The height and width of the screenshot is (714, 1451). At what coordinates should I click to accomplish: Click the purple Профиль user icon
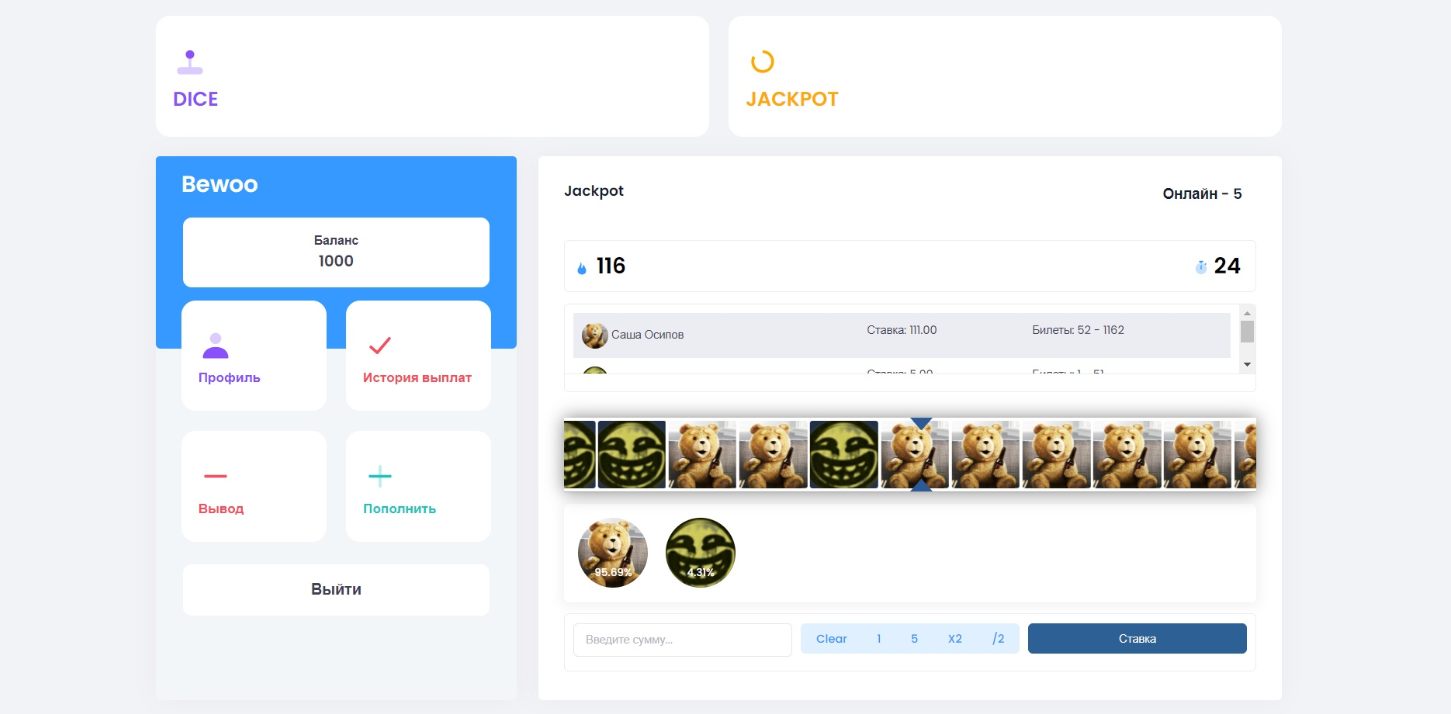[x=215, y=346]
